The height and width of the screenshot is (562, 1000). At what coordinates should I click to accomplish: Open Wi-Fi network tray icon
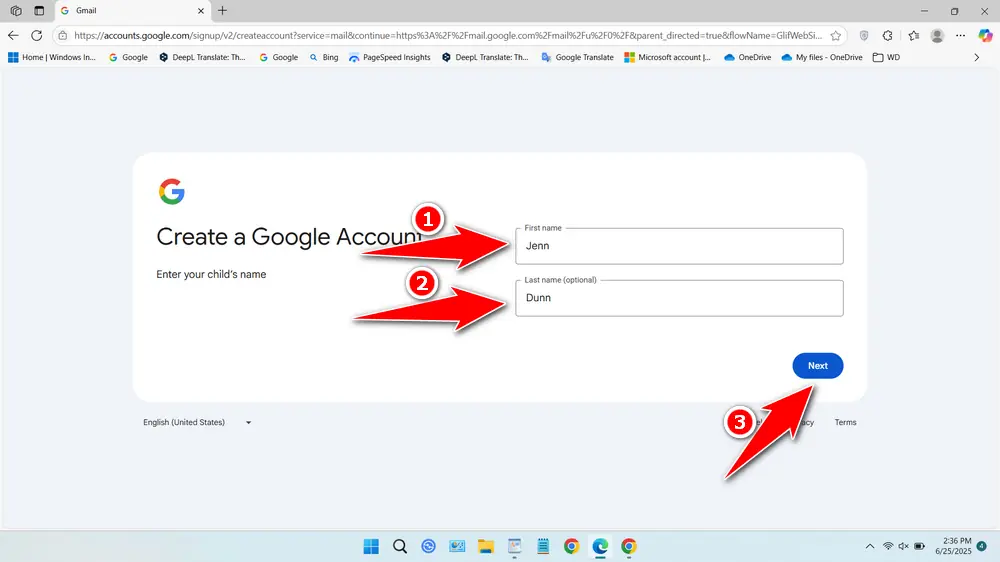(888, 547)
